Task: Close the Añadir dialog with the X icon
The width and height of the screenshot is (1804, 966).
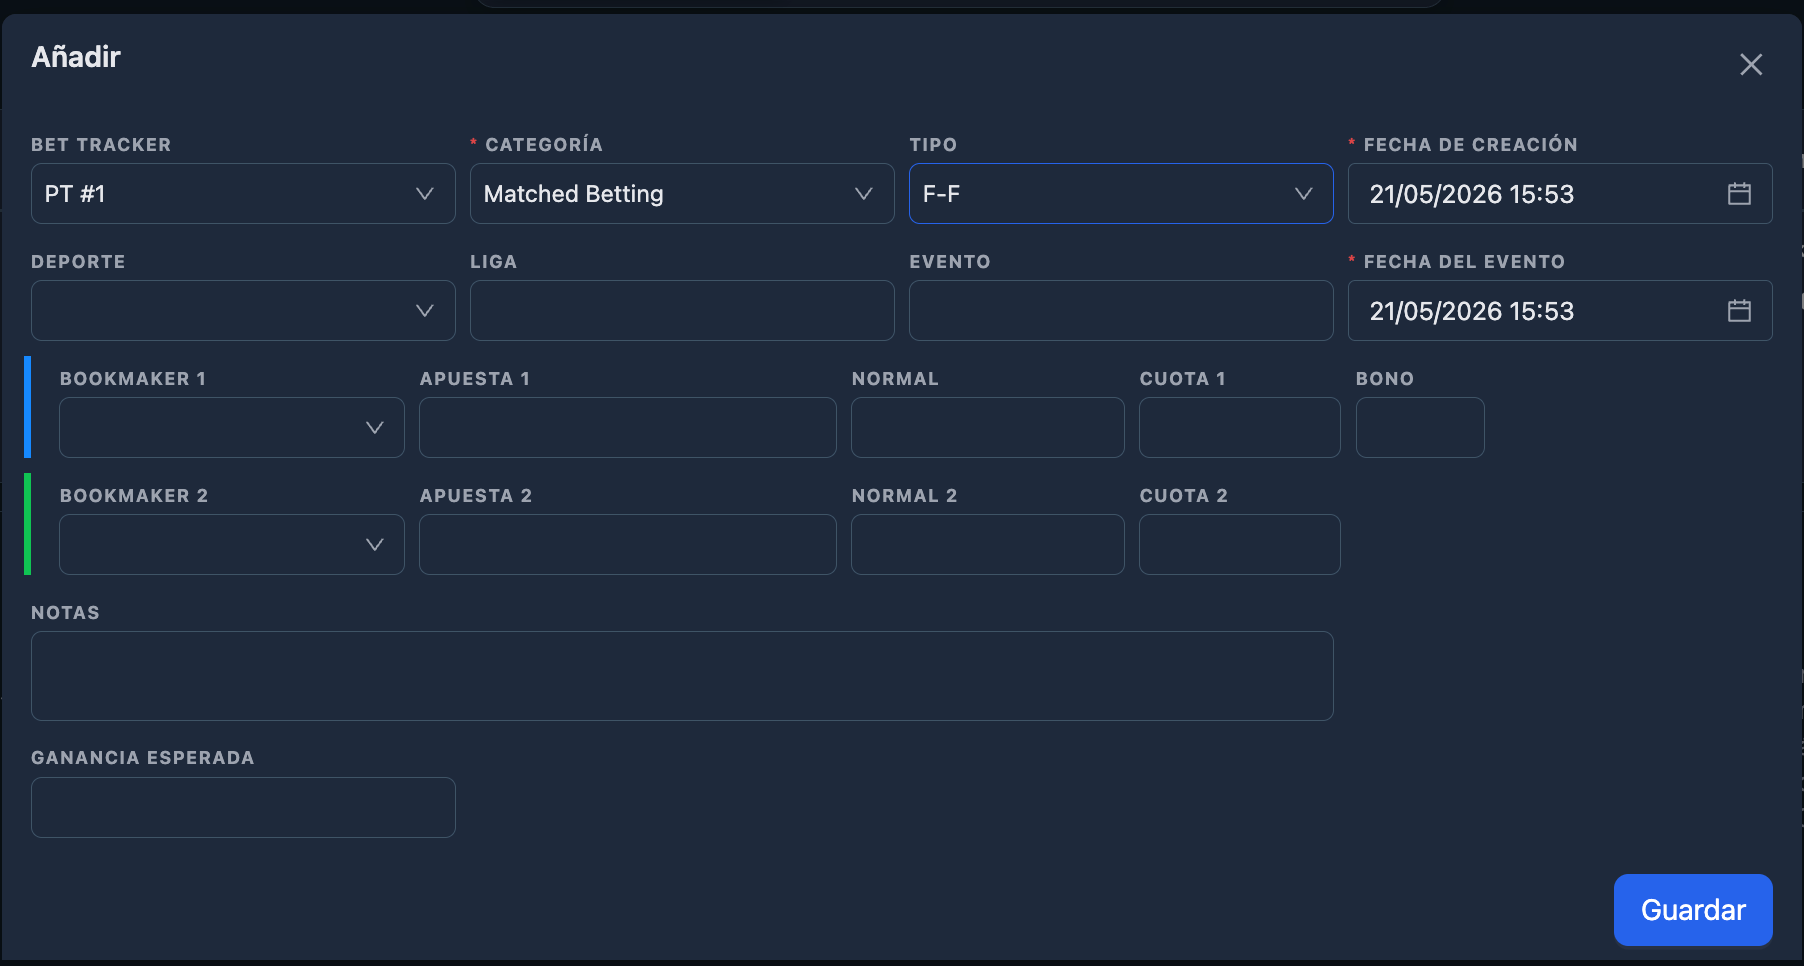Action: click(1750, 65)
